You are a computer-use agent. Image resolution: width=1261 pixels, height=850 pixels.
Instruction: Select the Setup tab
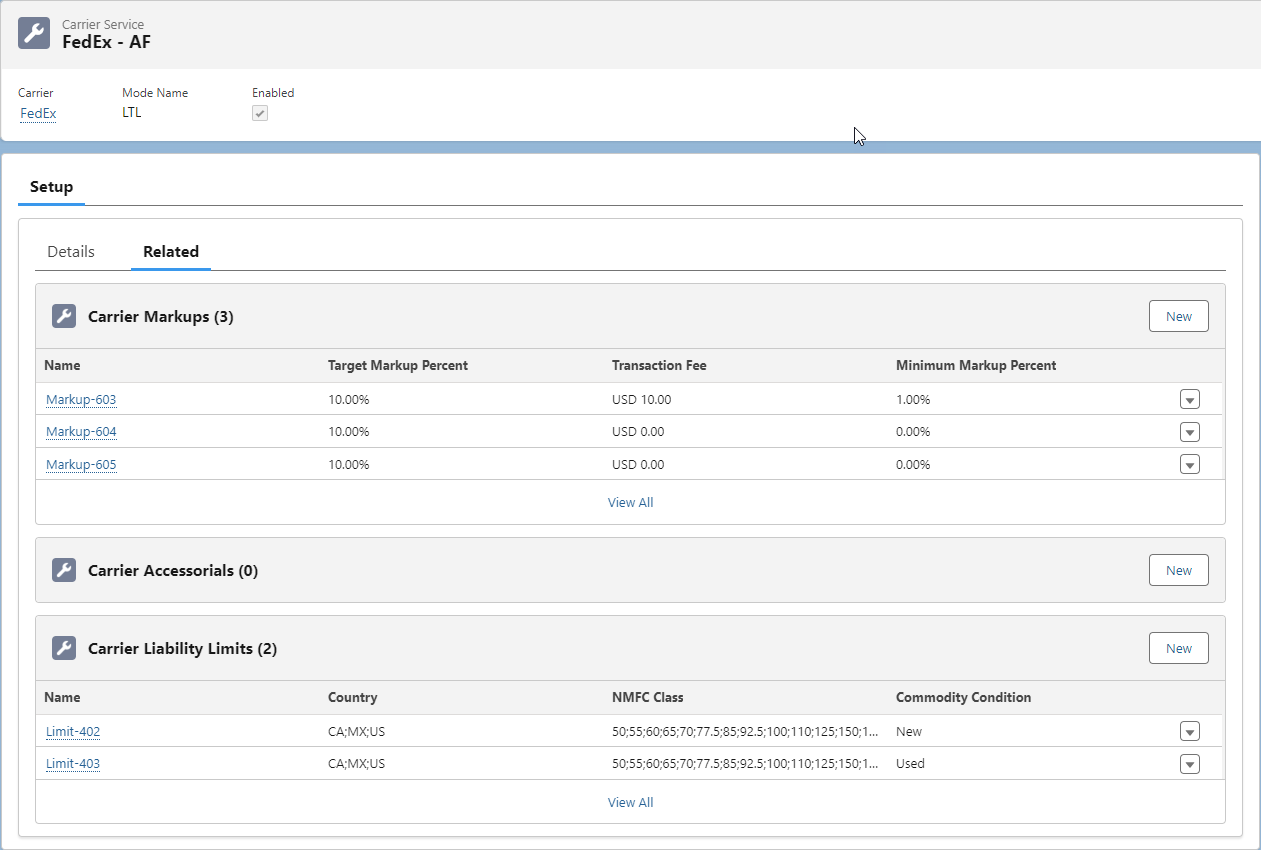coord(51,187)
